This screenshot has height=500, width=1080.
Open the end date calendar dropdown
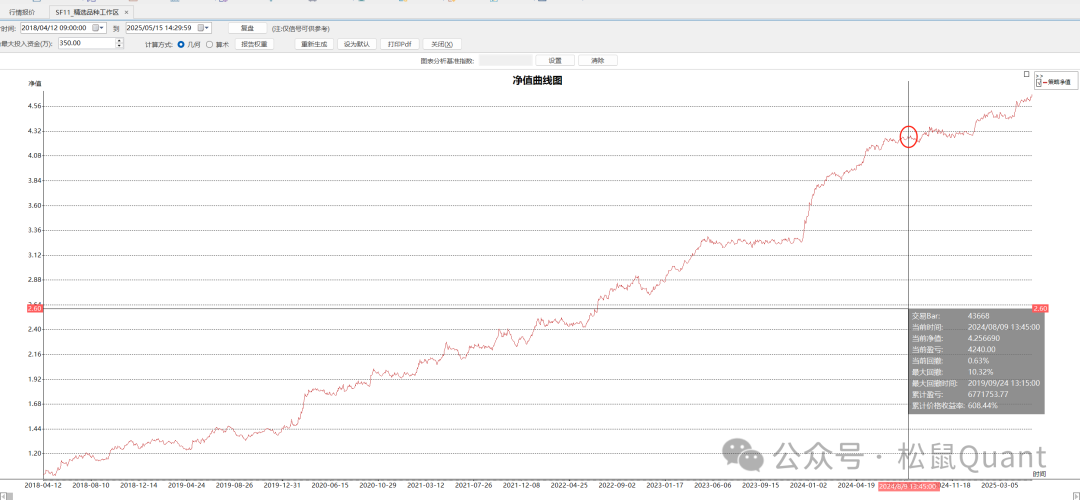(x=206, y=28)
